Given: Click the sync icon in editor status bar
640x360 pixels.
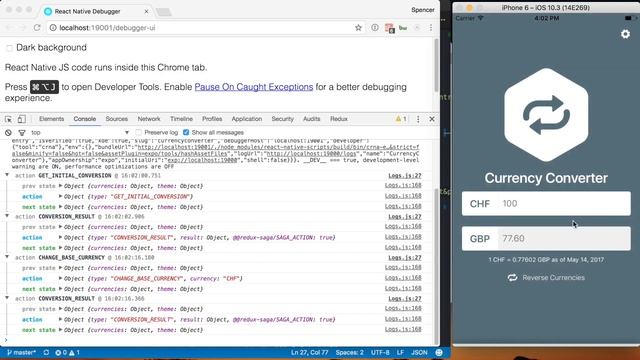Looking at the screenshot, I should pos(46,352).
